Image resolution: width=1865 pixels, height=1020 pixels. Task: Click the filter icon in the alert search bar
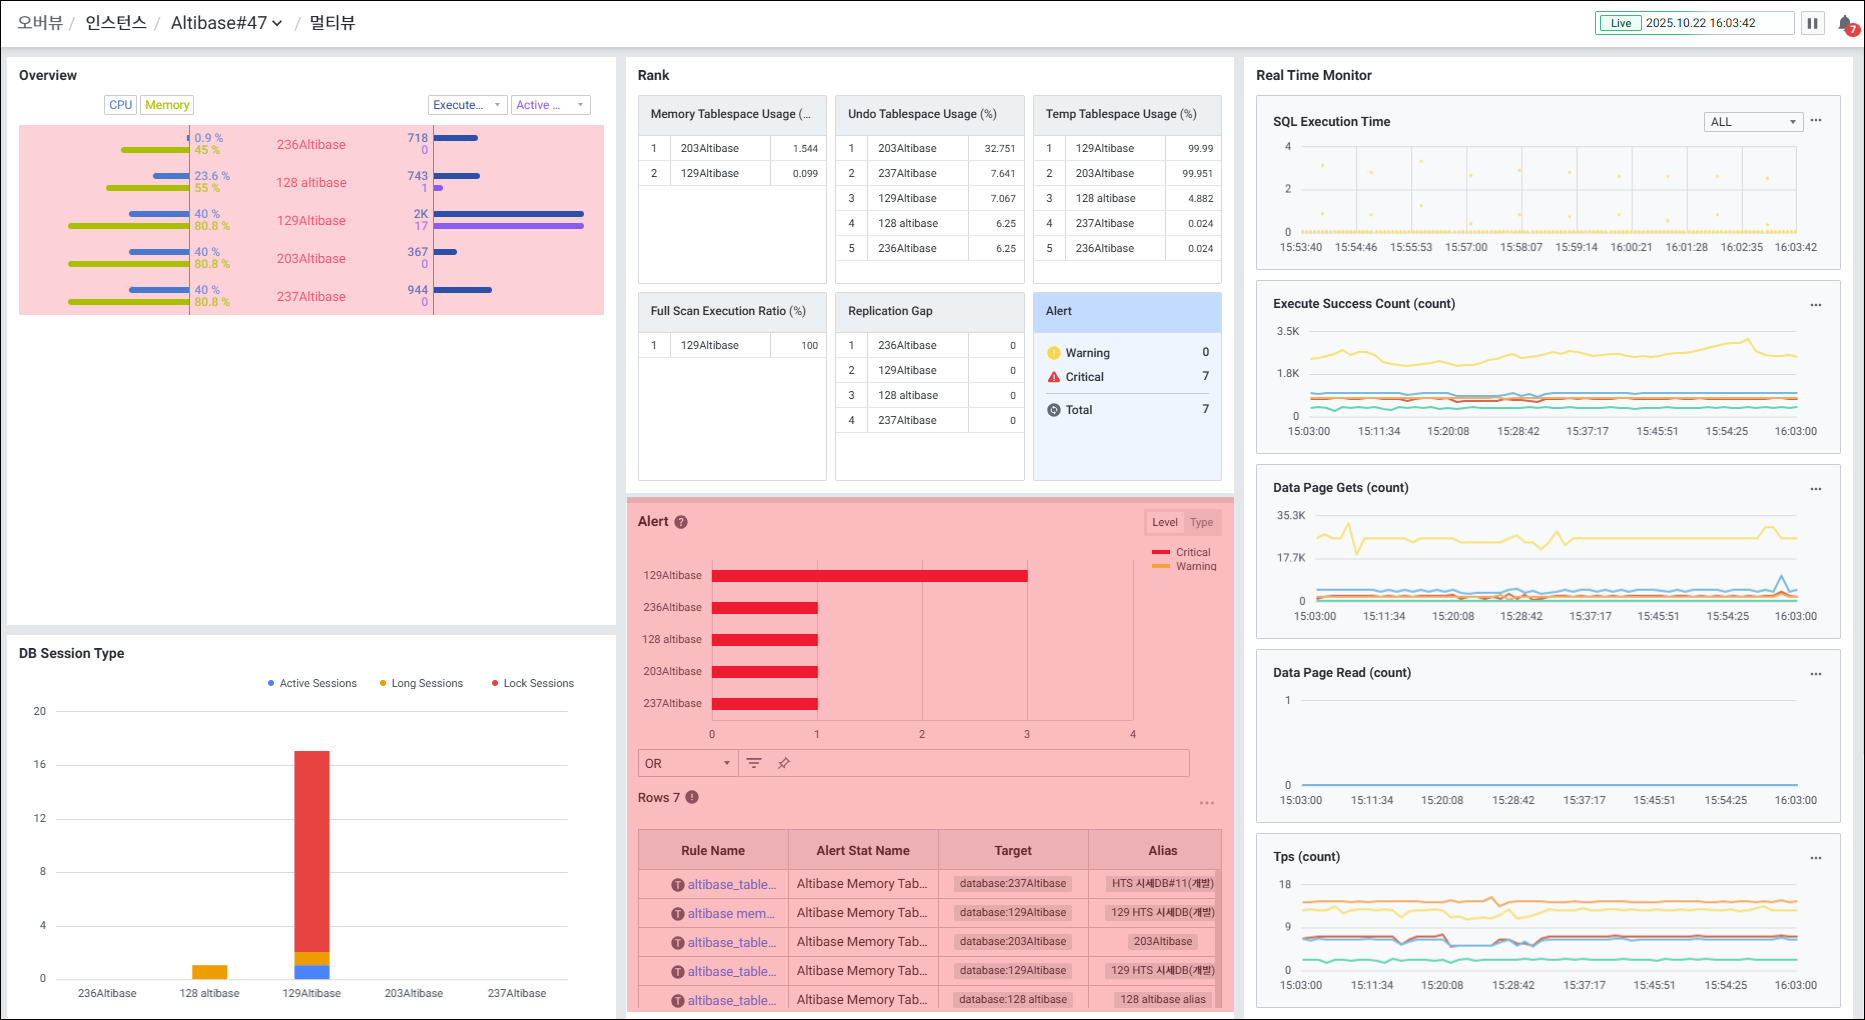click(754, 763)
